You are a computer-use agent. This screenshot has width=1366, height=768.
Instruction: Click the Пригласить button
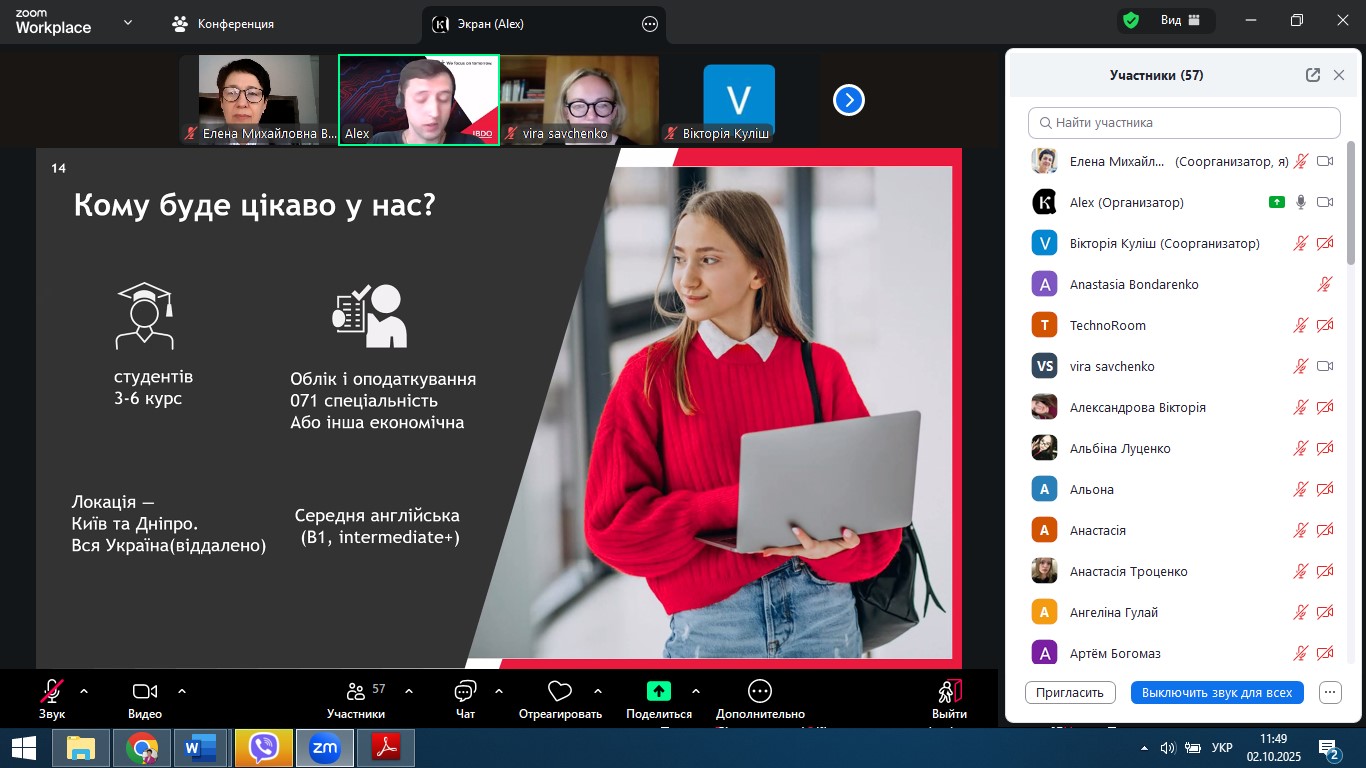point(1070,692)
